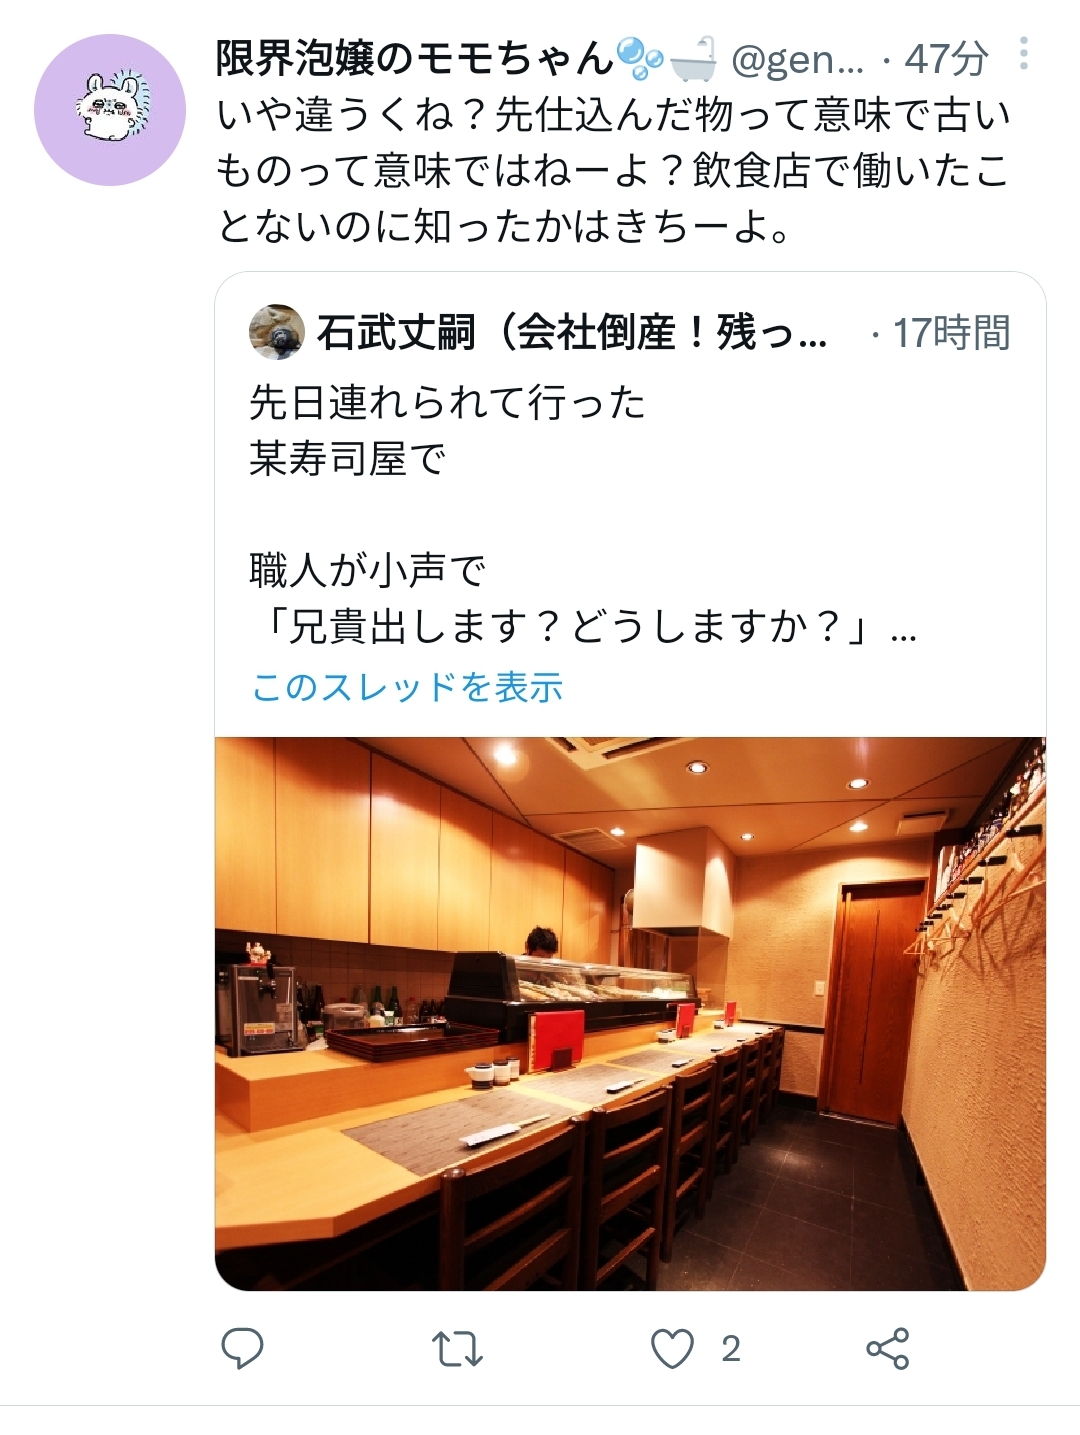Tap the main tweet text body
The image size is (1080, 1435).
612,171
